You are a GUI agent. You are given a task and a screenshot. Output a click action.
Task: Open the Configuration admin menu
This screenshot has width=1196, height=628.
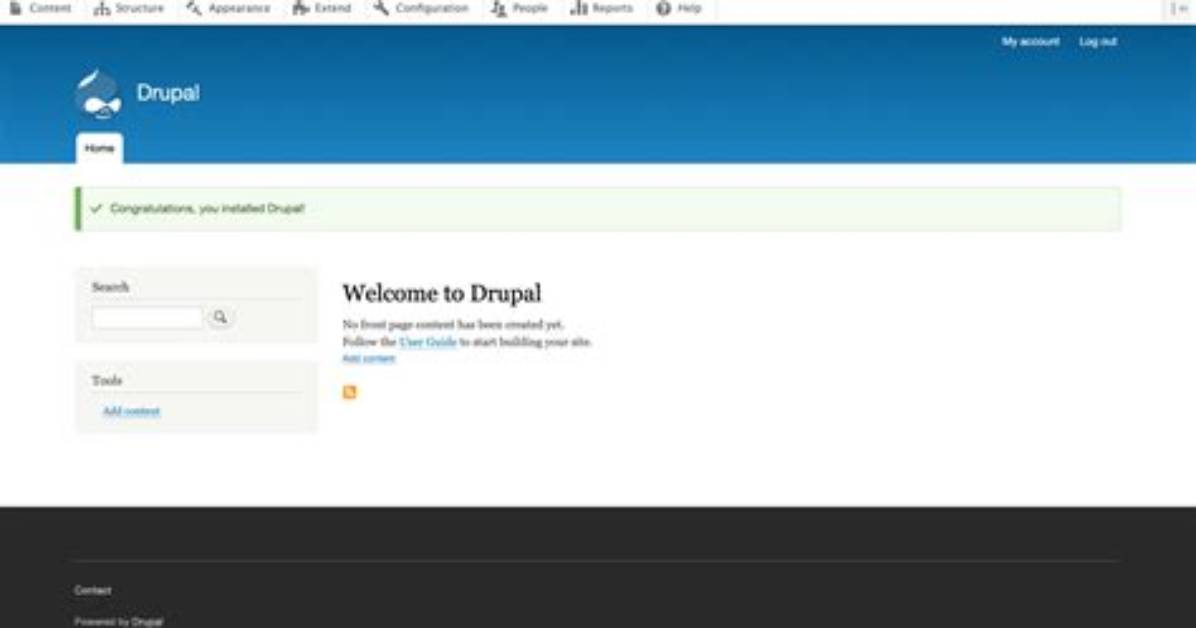(421, 8)
